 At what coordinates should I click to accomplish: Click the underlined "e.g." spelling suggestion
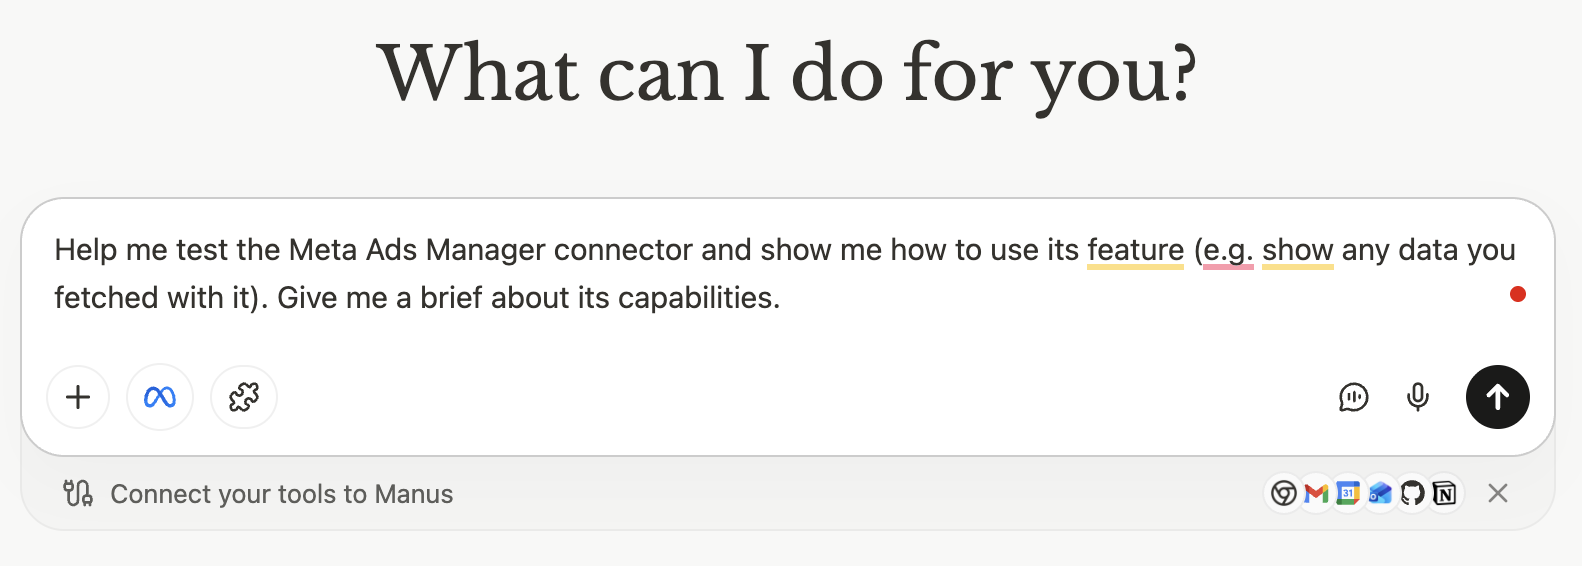click(1228, 250)
